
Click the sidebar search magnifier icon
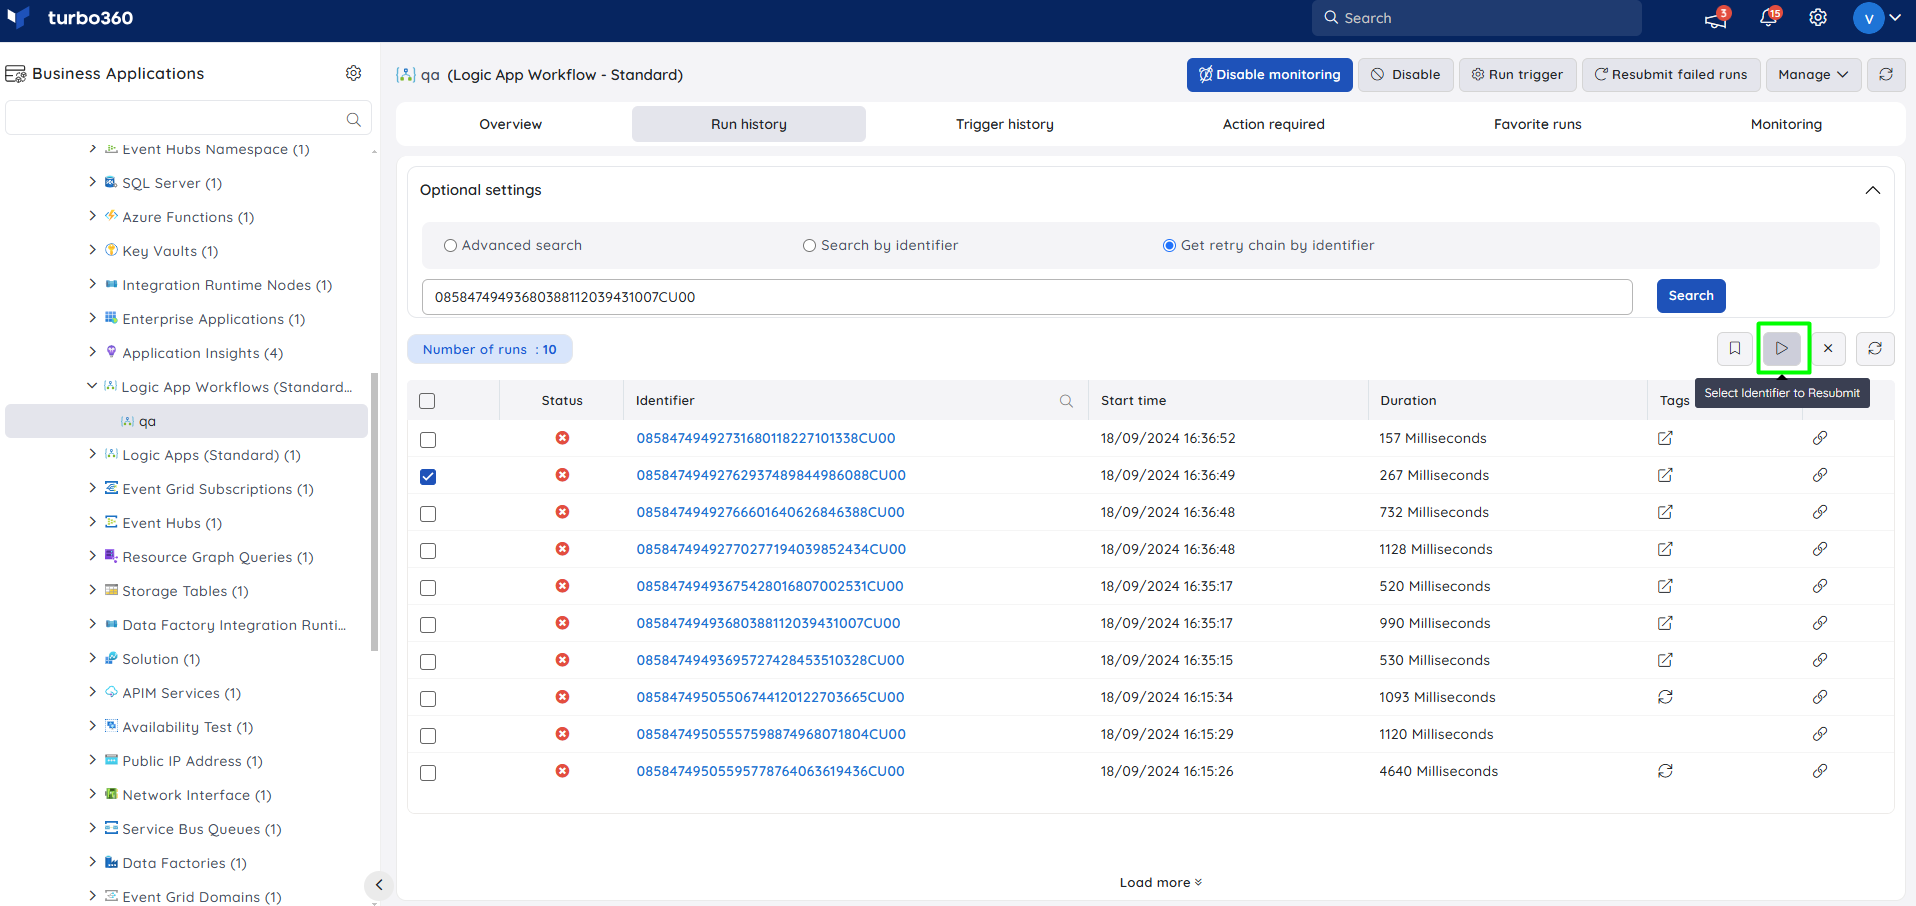353,119
